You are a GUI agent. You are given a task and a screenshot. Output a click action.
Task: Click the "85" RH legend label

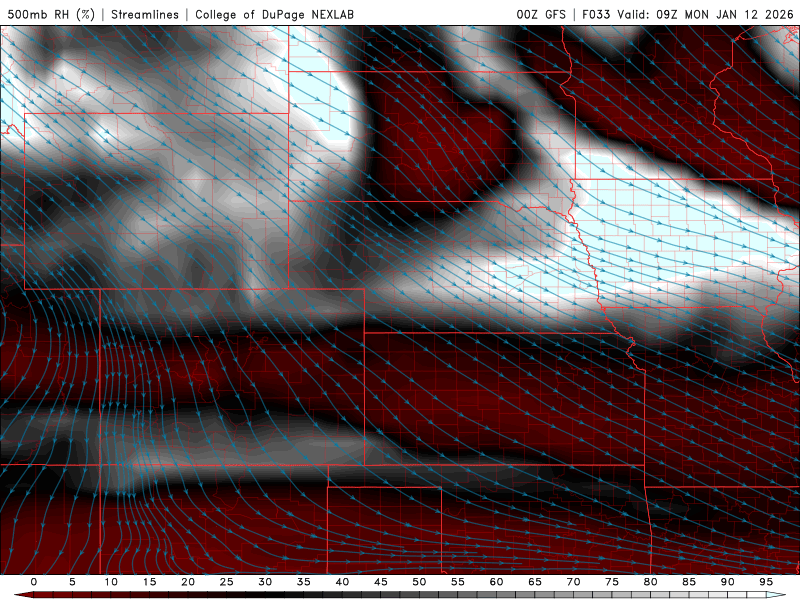[x=689, y=582]
